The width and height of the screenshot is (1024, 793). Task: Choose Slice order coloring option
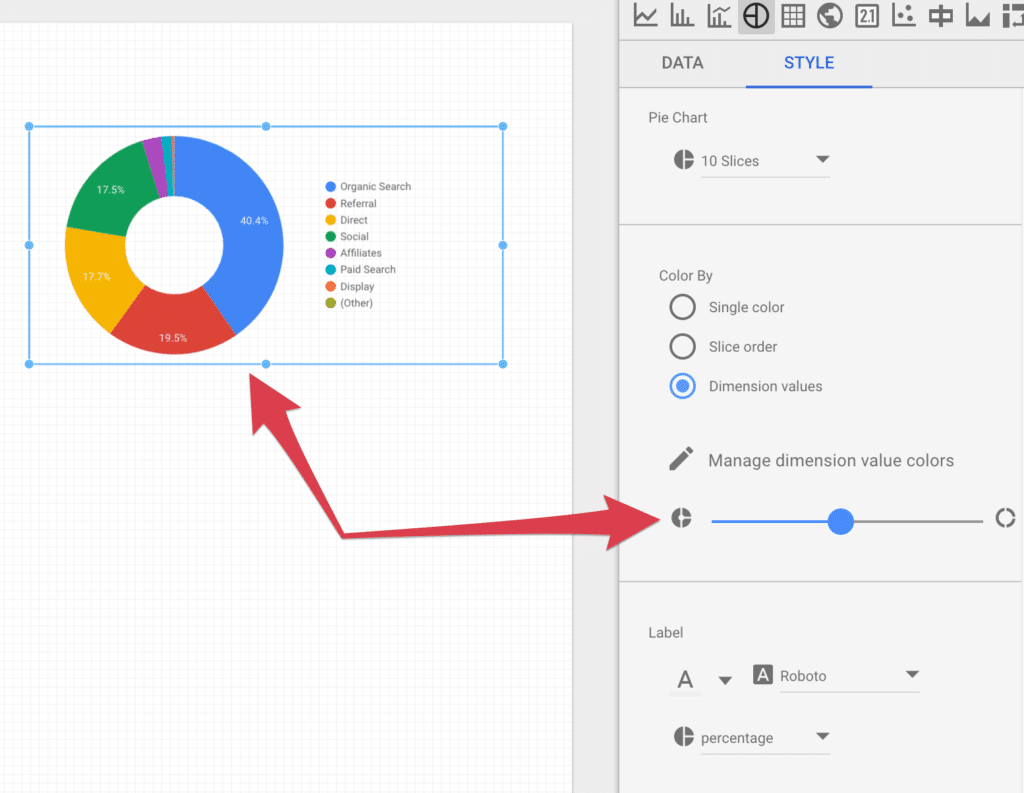tap(682, 346)
